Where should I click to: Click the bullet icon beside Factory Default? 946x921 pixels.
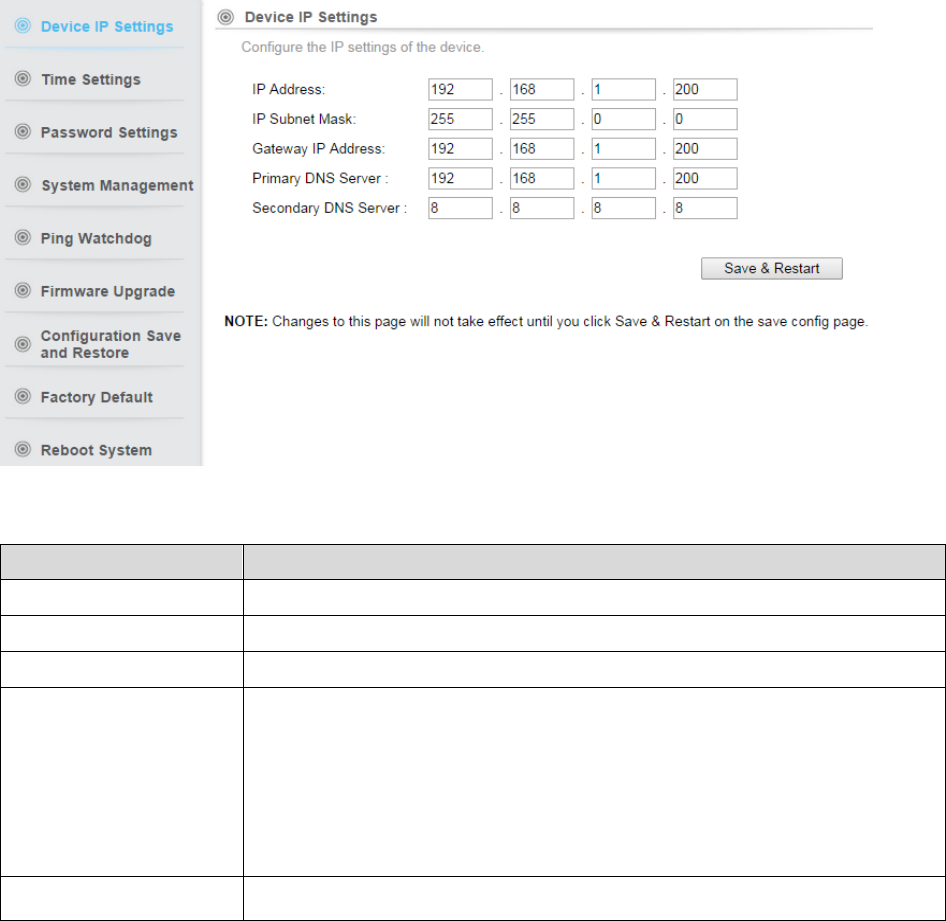22,396
